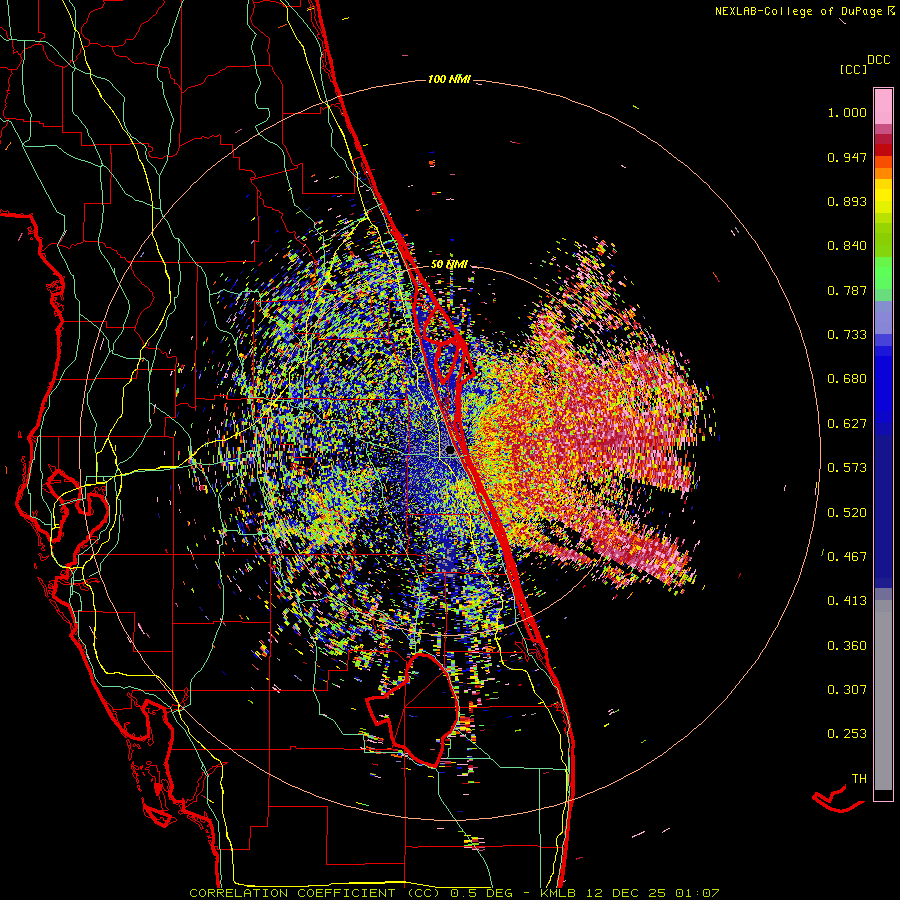Click the 0.733 scale value
The height and width of the screenshot is (900, 900).
coord(847,335)
